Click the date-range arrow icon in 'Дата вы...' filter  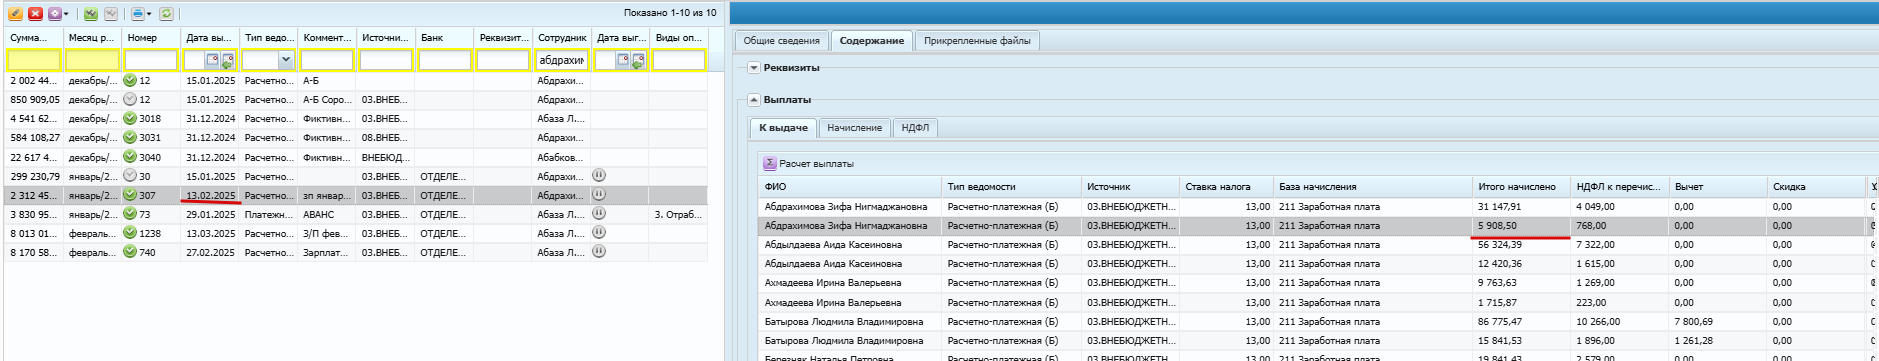[x=228, y=60]
